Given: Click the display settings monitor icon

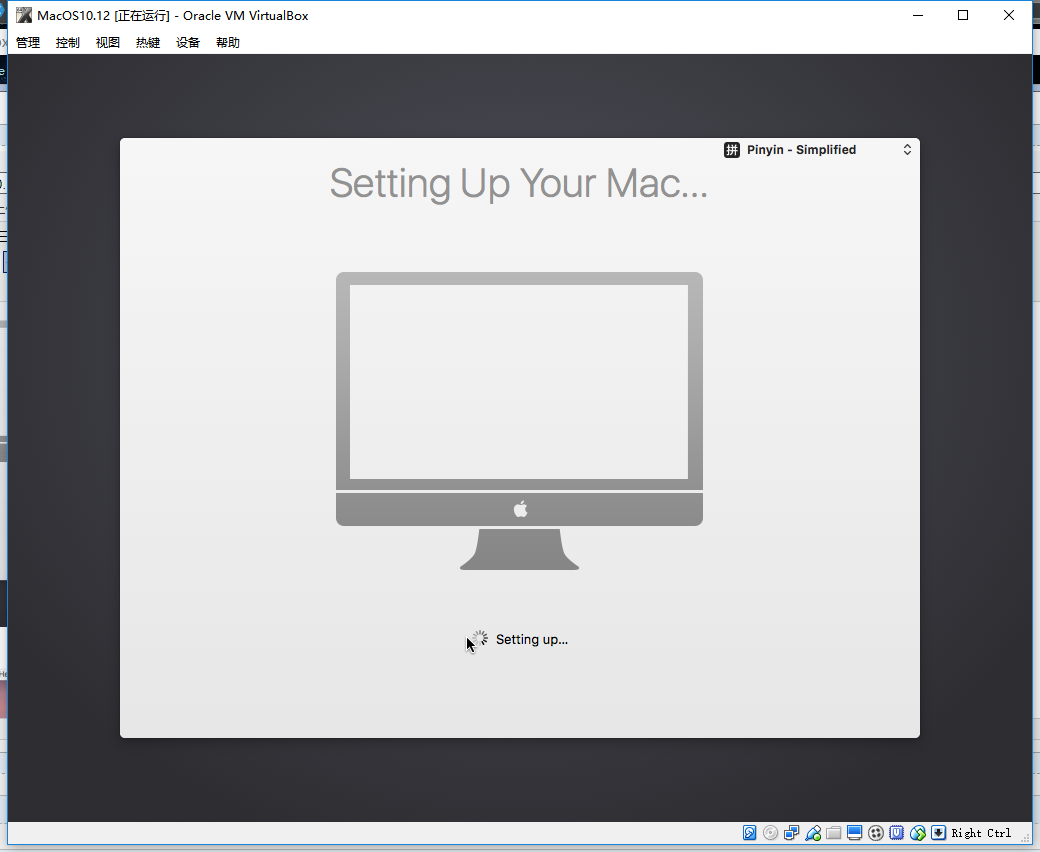Looking at the screenshot, I should 854,833.
